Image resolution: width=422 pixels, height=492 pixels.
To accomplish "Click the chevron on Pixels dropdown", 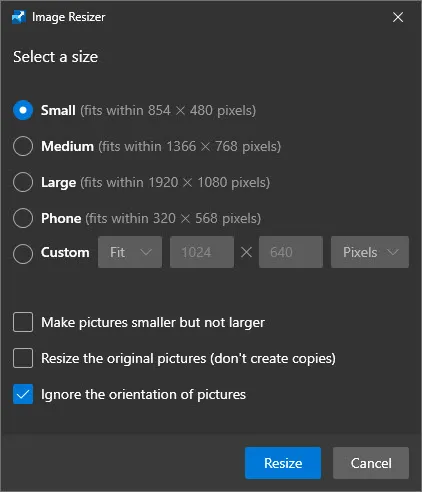I will [393, 252].
